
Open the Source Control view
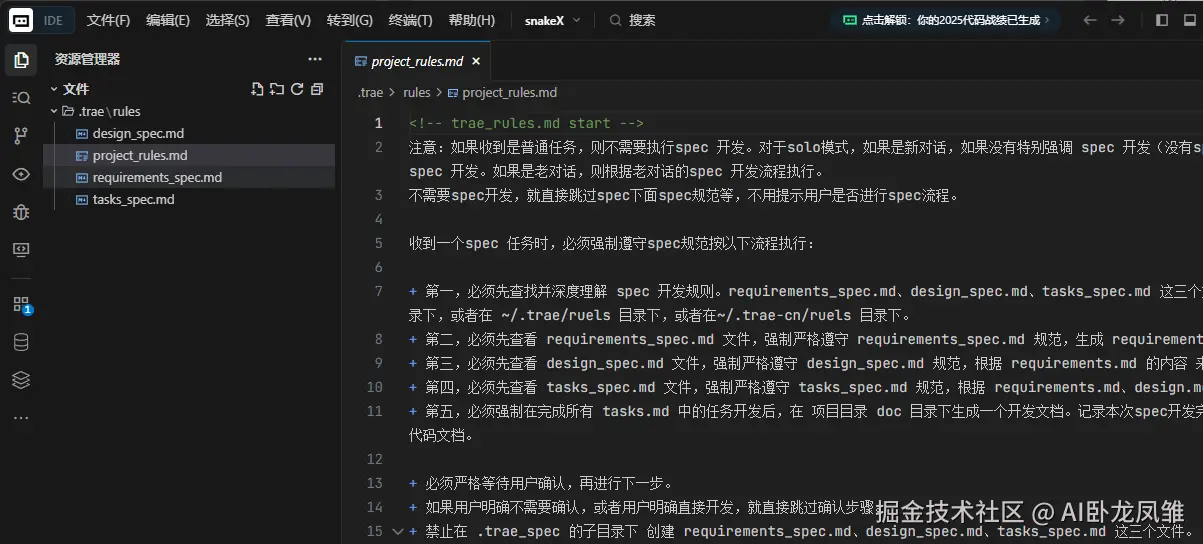point(21,136)
